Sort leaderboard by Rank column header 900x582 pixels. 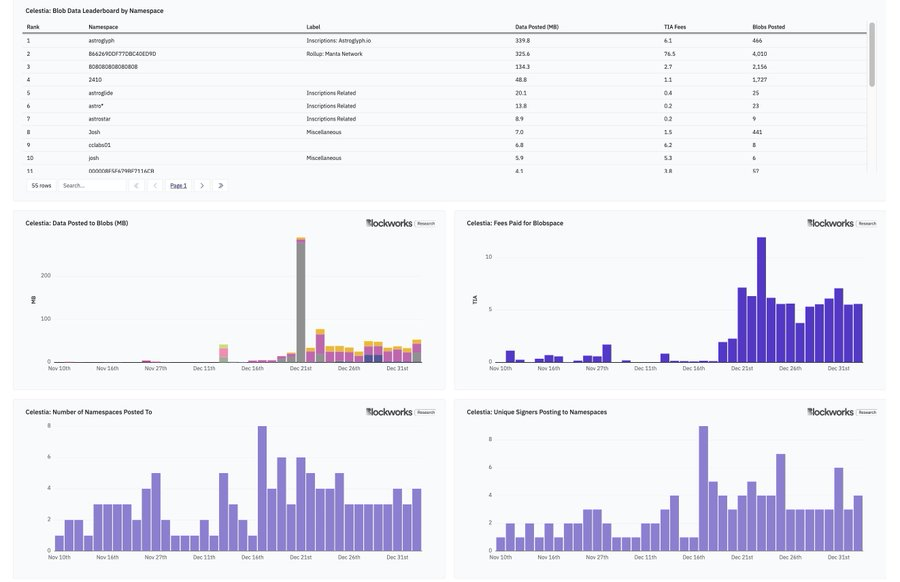[33, 27]
